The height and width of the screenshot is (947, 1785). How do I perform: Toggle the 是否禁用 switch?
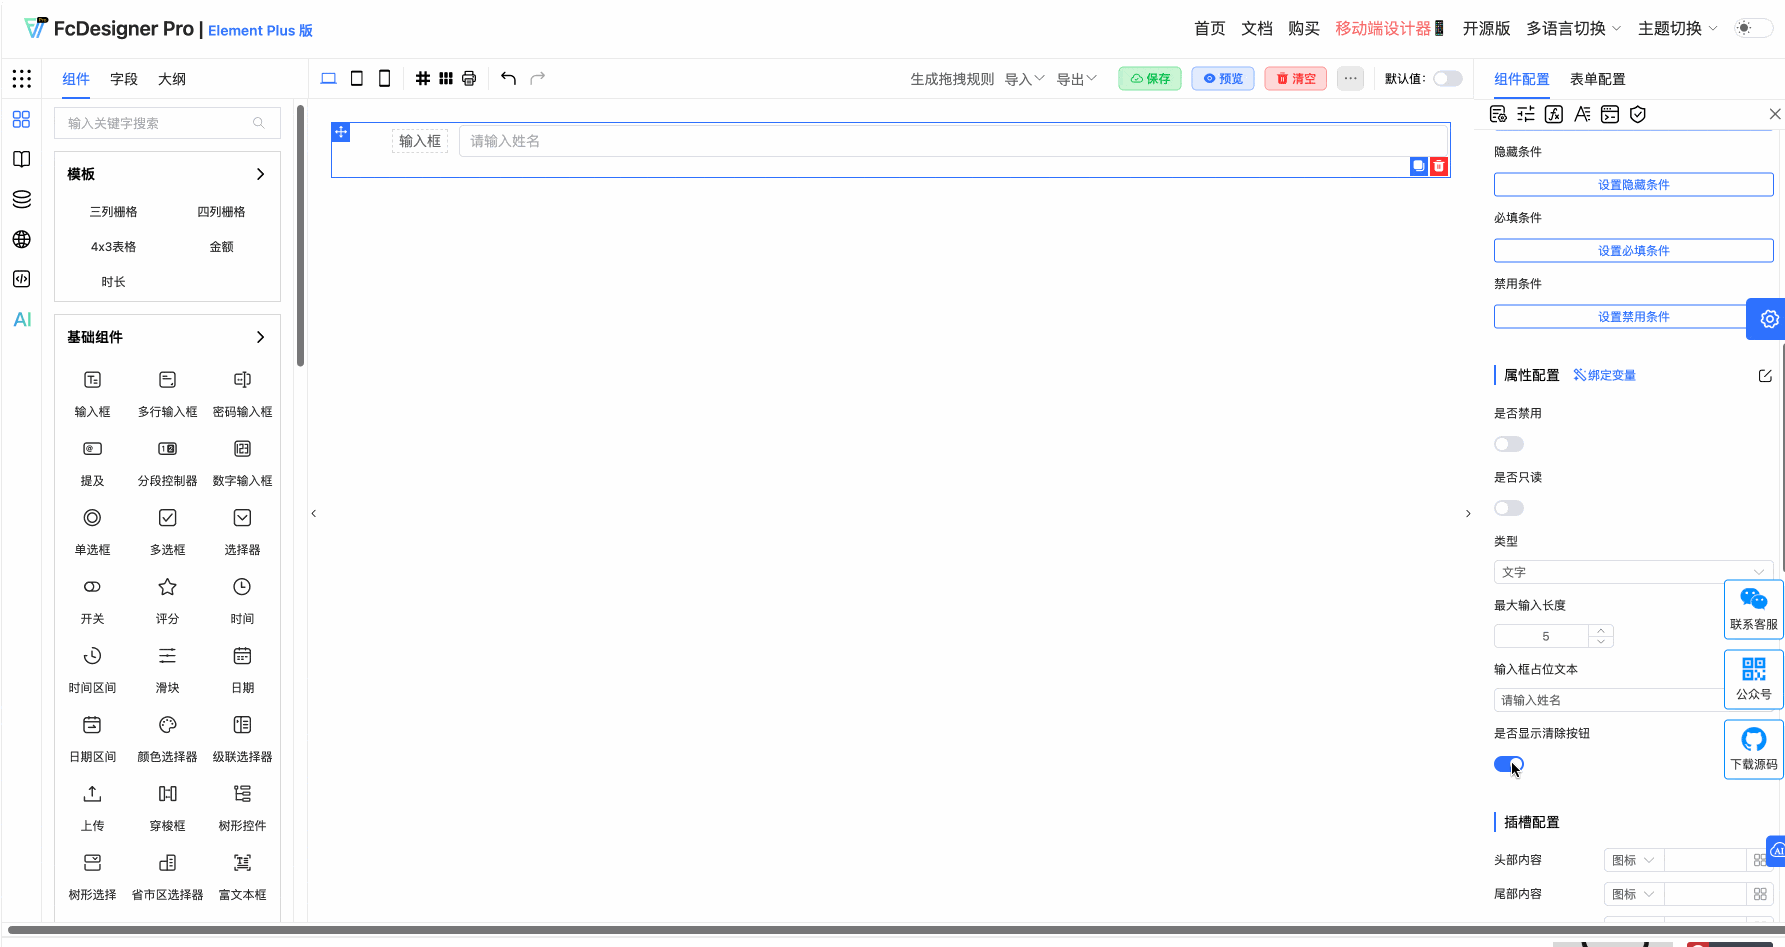[1508, 444]
